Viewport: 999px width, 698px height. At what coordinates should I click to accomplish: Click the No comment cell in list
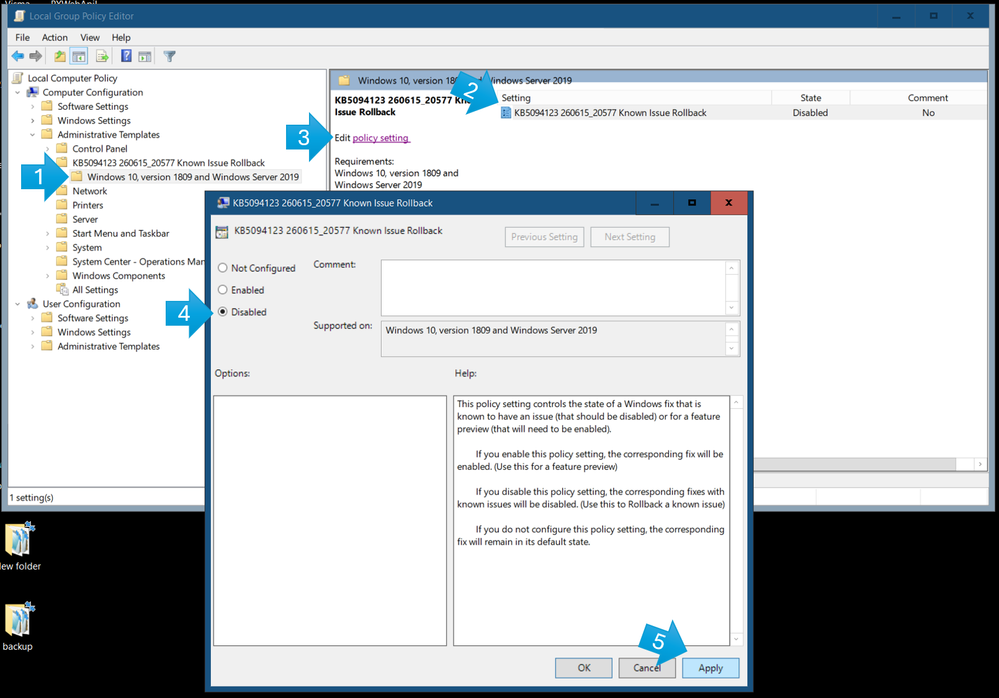tap(928, 113)
